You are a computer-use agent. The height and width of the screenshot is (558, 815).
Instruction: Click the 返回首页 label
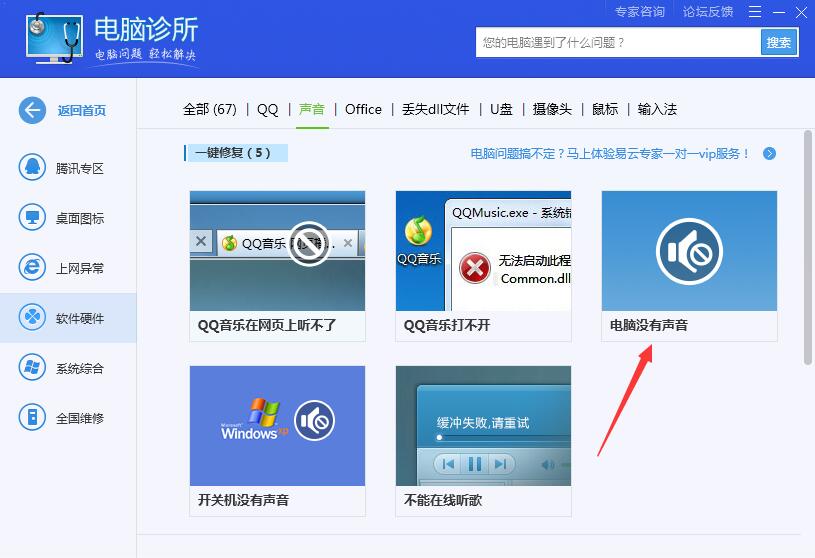pyautogui.click(x=82, y=111)
